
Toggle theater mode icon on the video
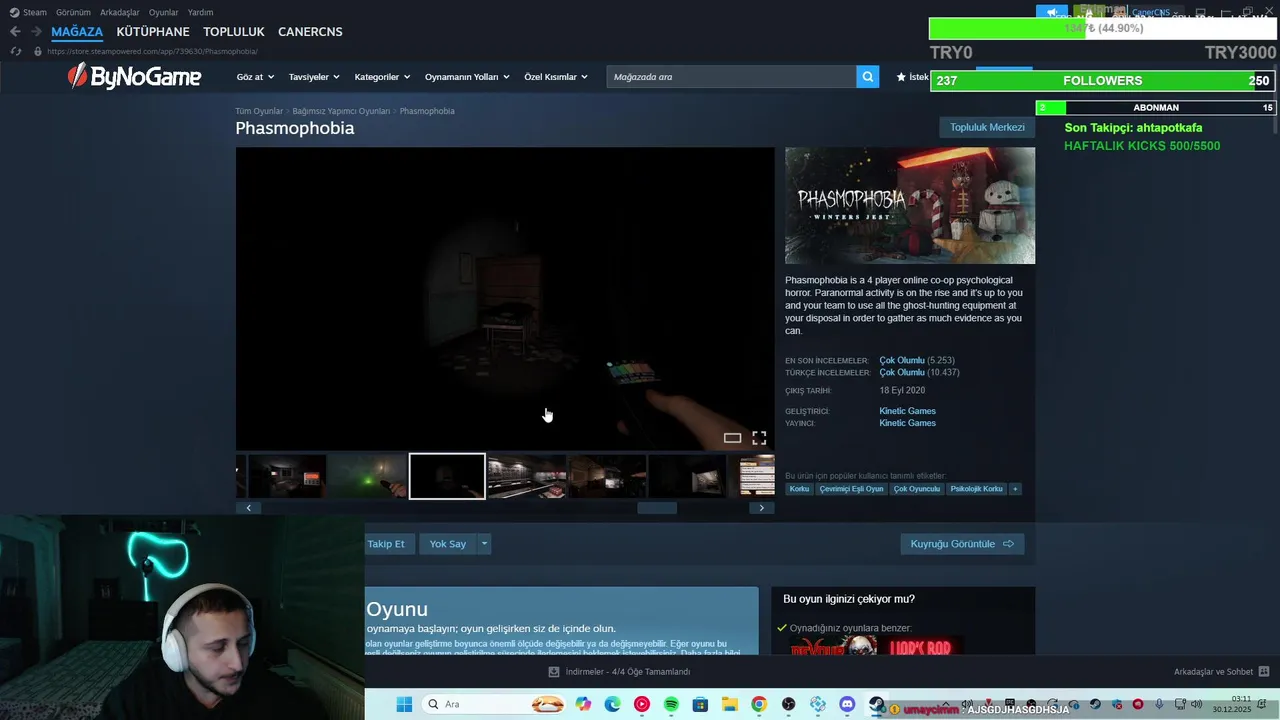click(x=732, y=438)
